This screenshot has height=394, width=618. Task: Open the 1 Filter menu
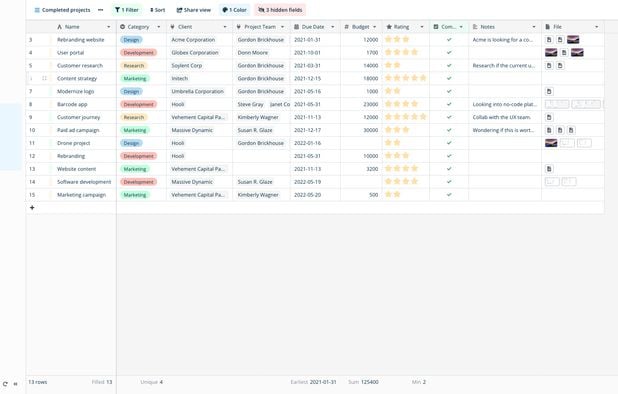point(127,10)
